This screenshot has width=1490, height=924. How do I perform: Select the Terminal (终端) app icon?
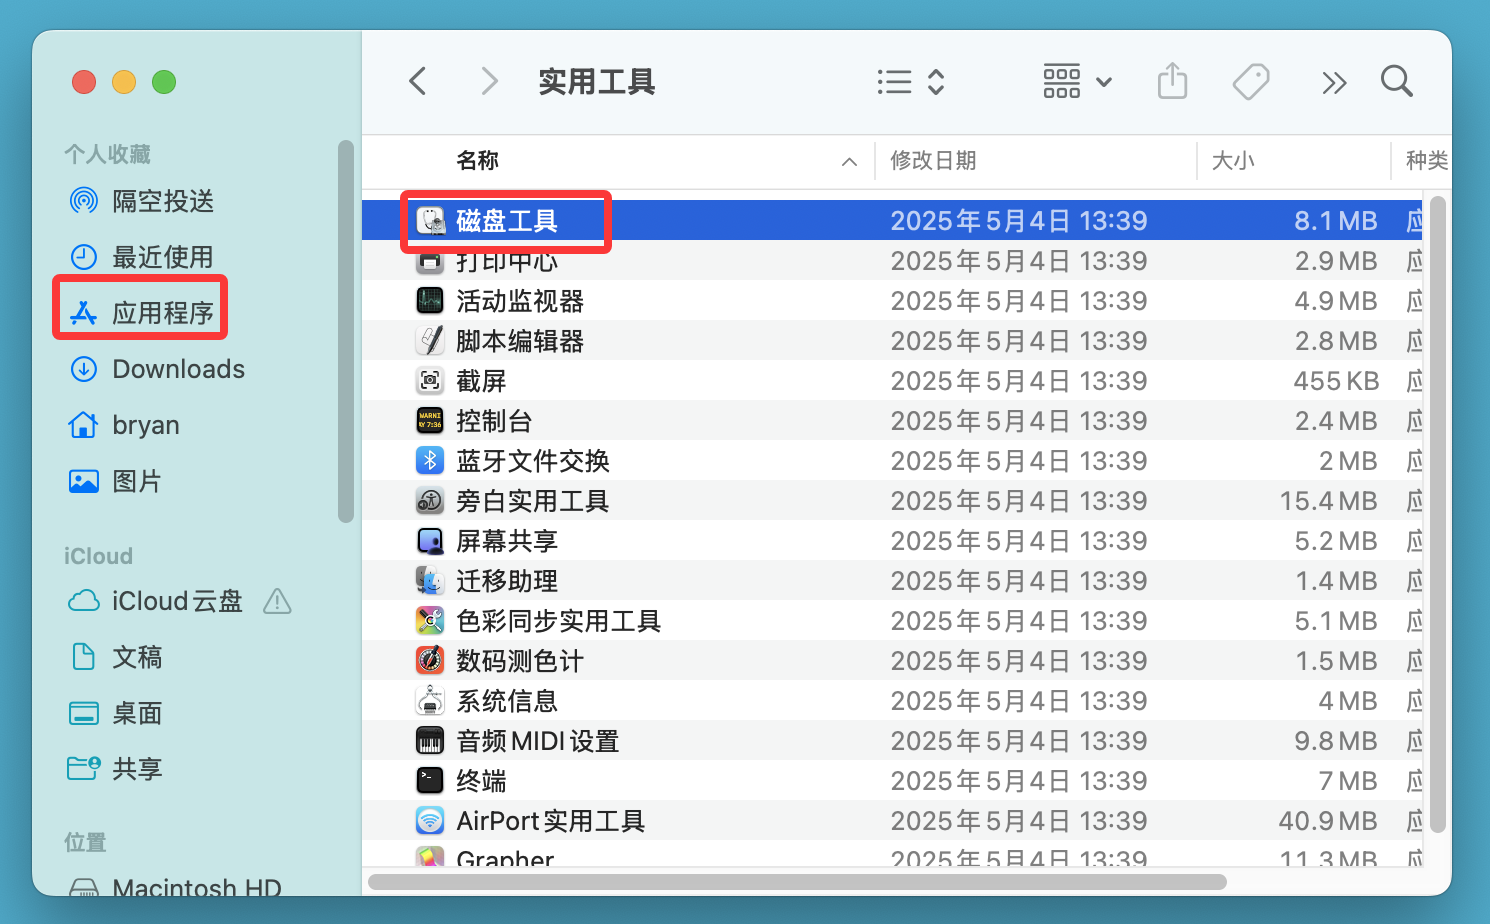click(x=430, y=780)
